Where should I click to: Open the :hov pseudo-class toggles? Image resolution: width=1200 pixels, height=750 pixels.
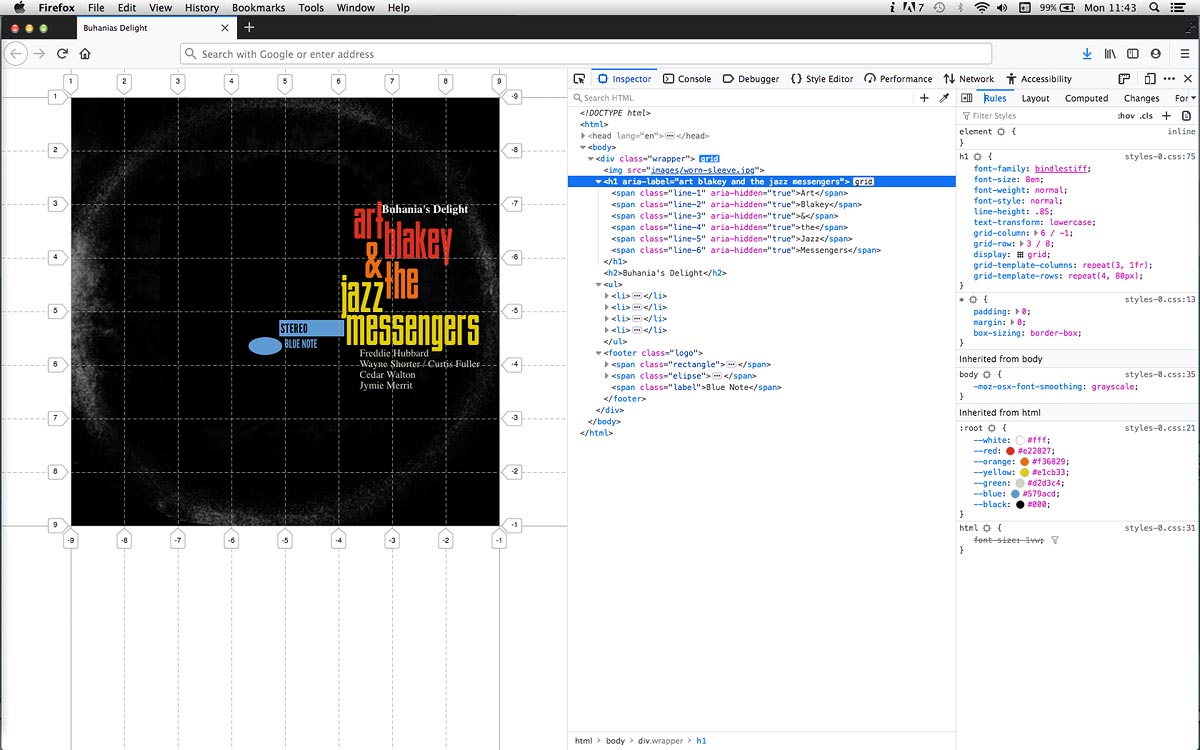point(1125,115)
